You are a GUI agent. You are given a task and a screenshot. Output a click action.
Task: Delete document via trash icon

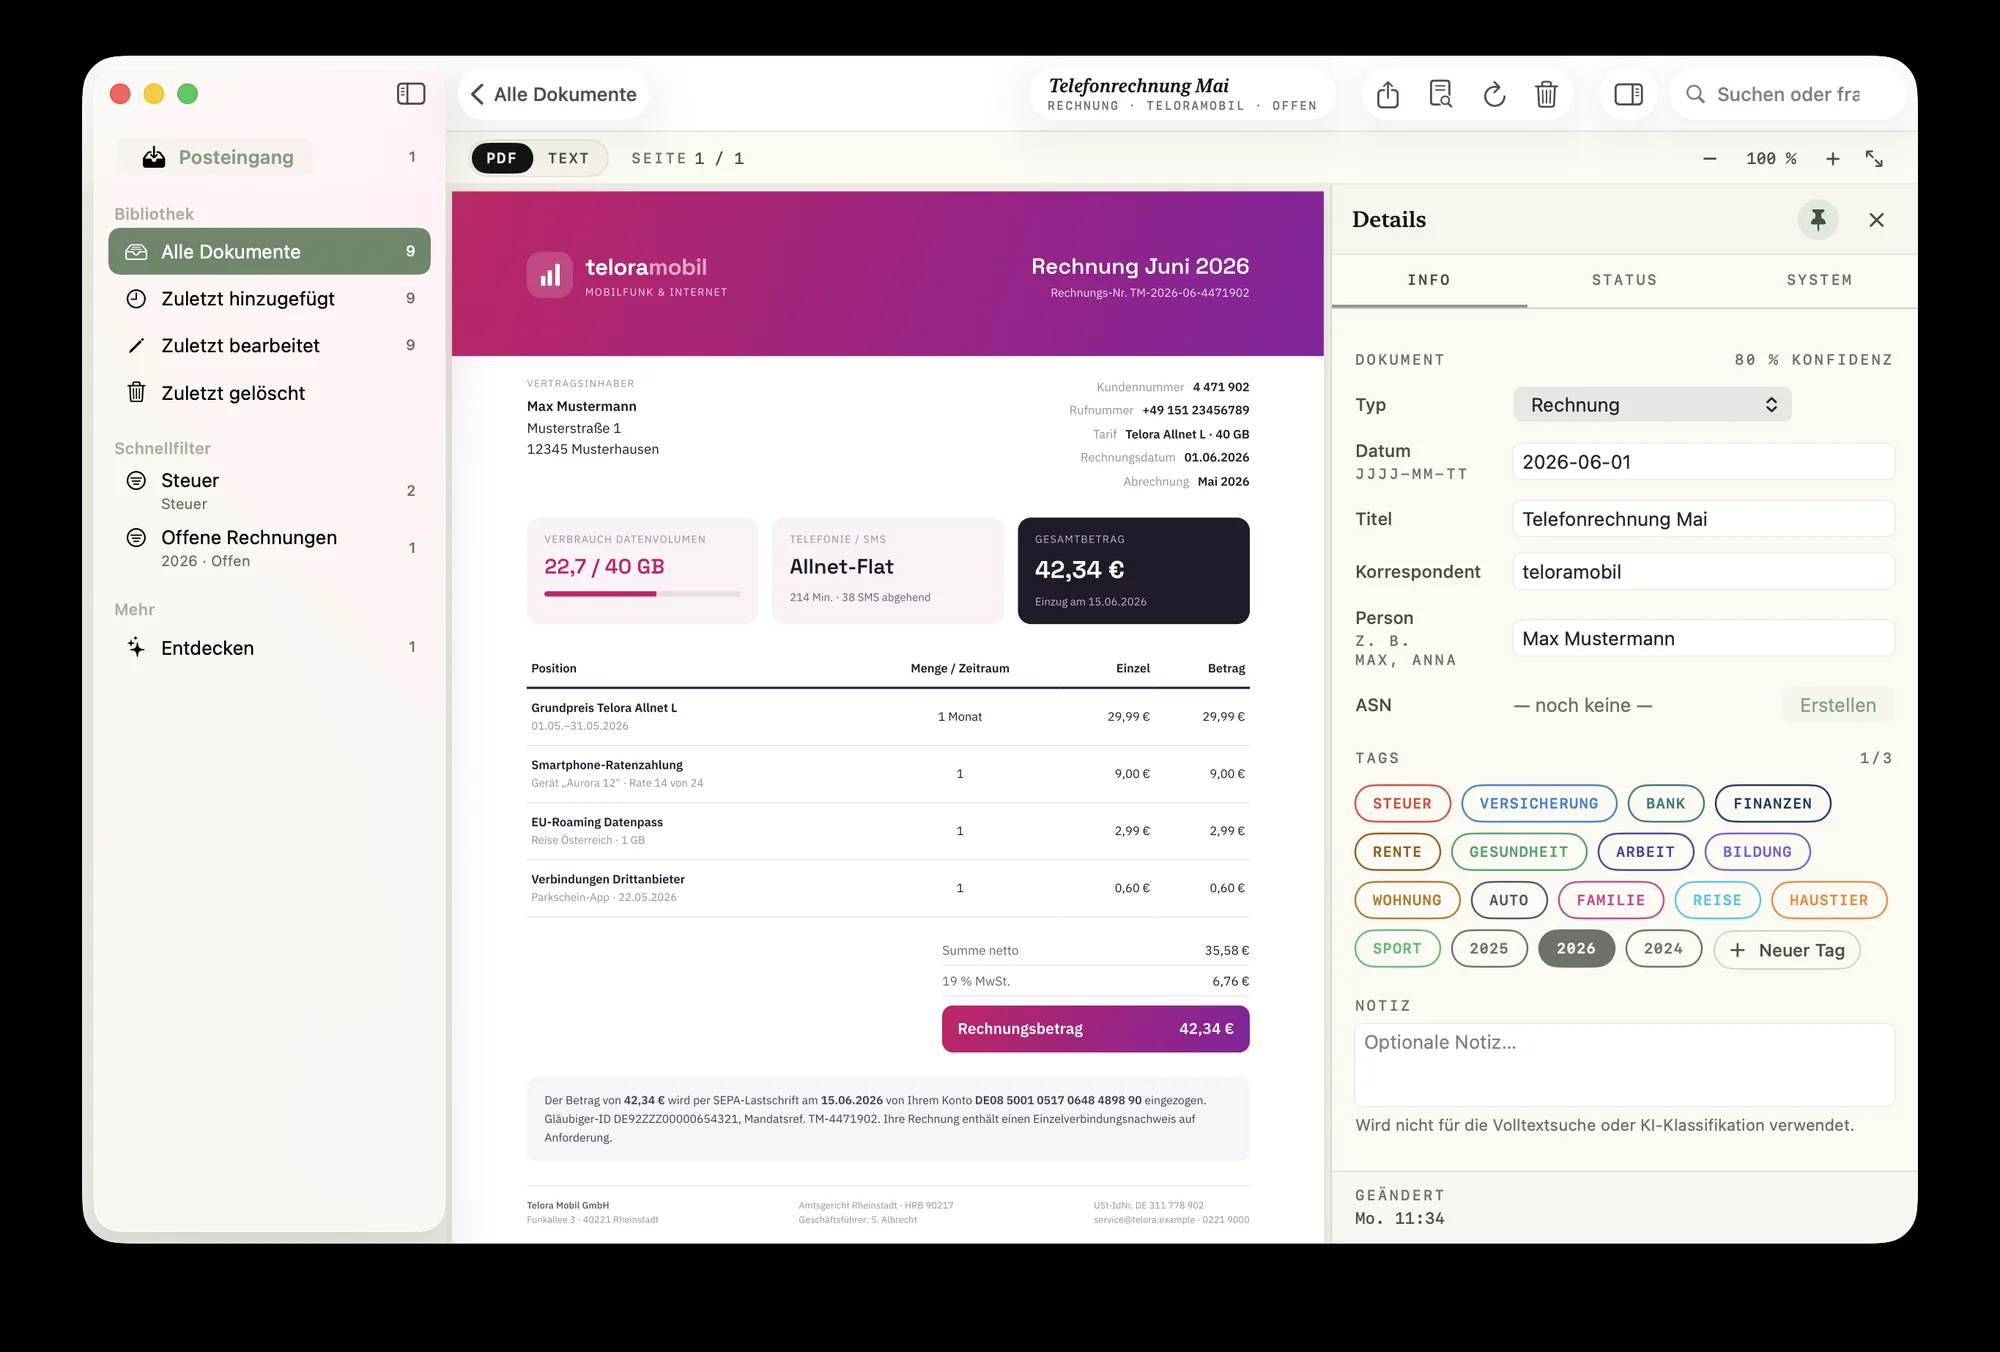[1546, 94]
